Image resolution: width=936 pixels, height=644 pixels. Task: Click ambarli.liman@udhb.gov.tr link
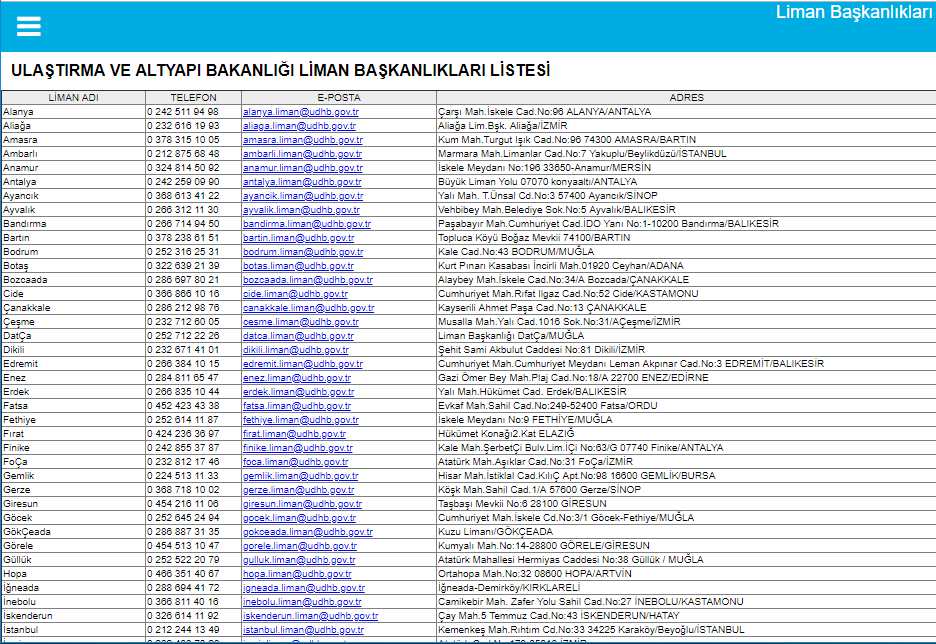(302, 154)
